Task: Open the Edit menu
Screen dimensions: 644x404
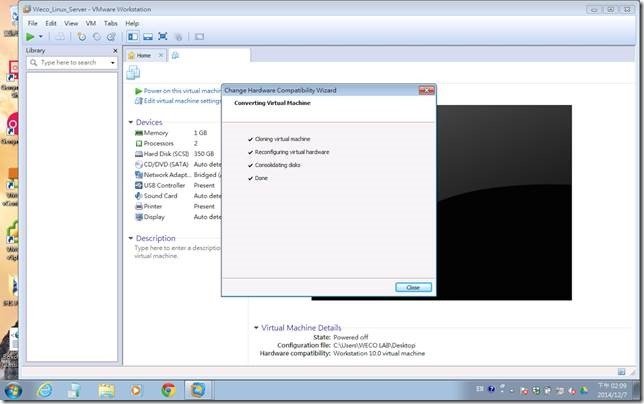Action: point(51,23)
